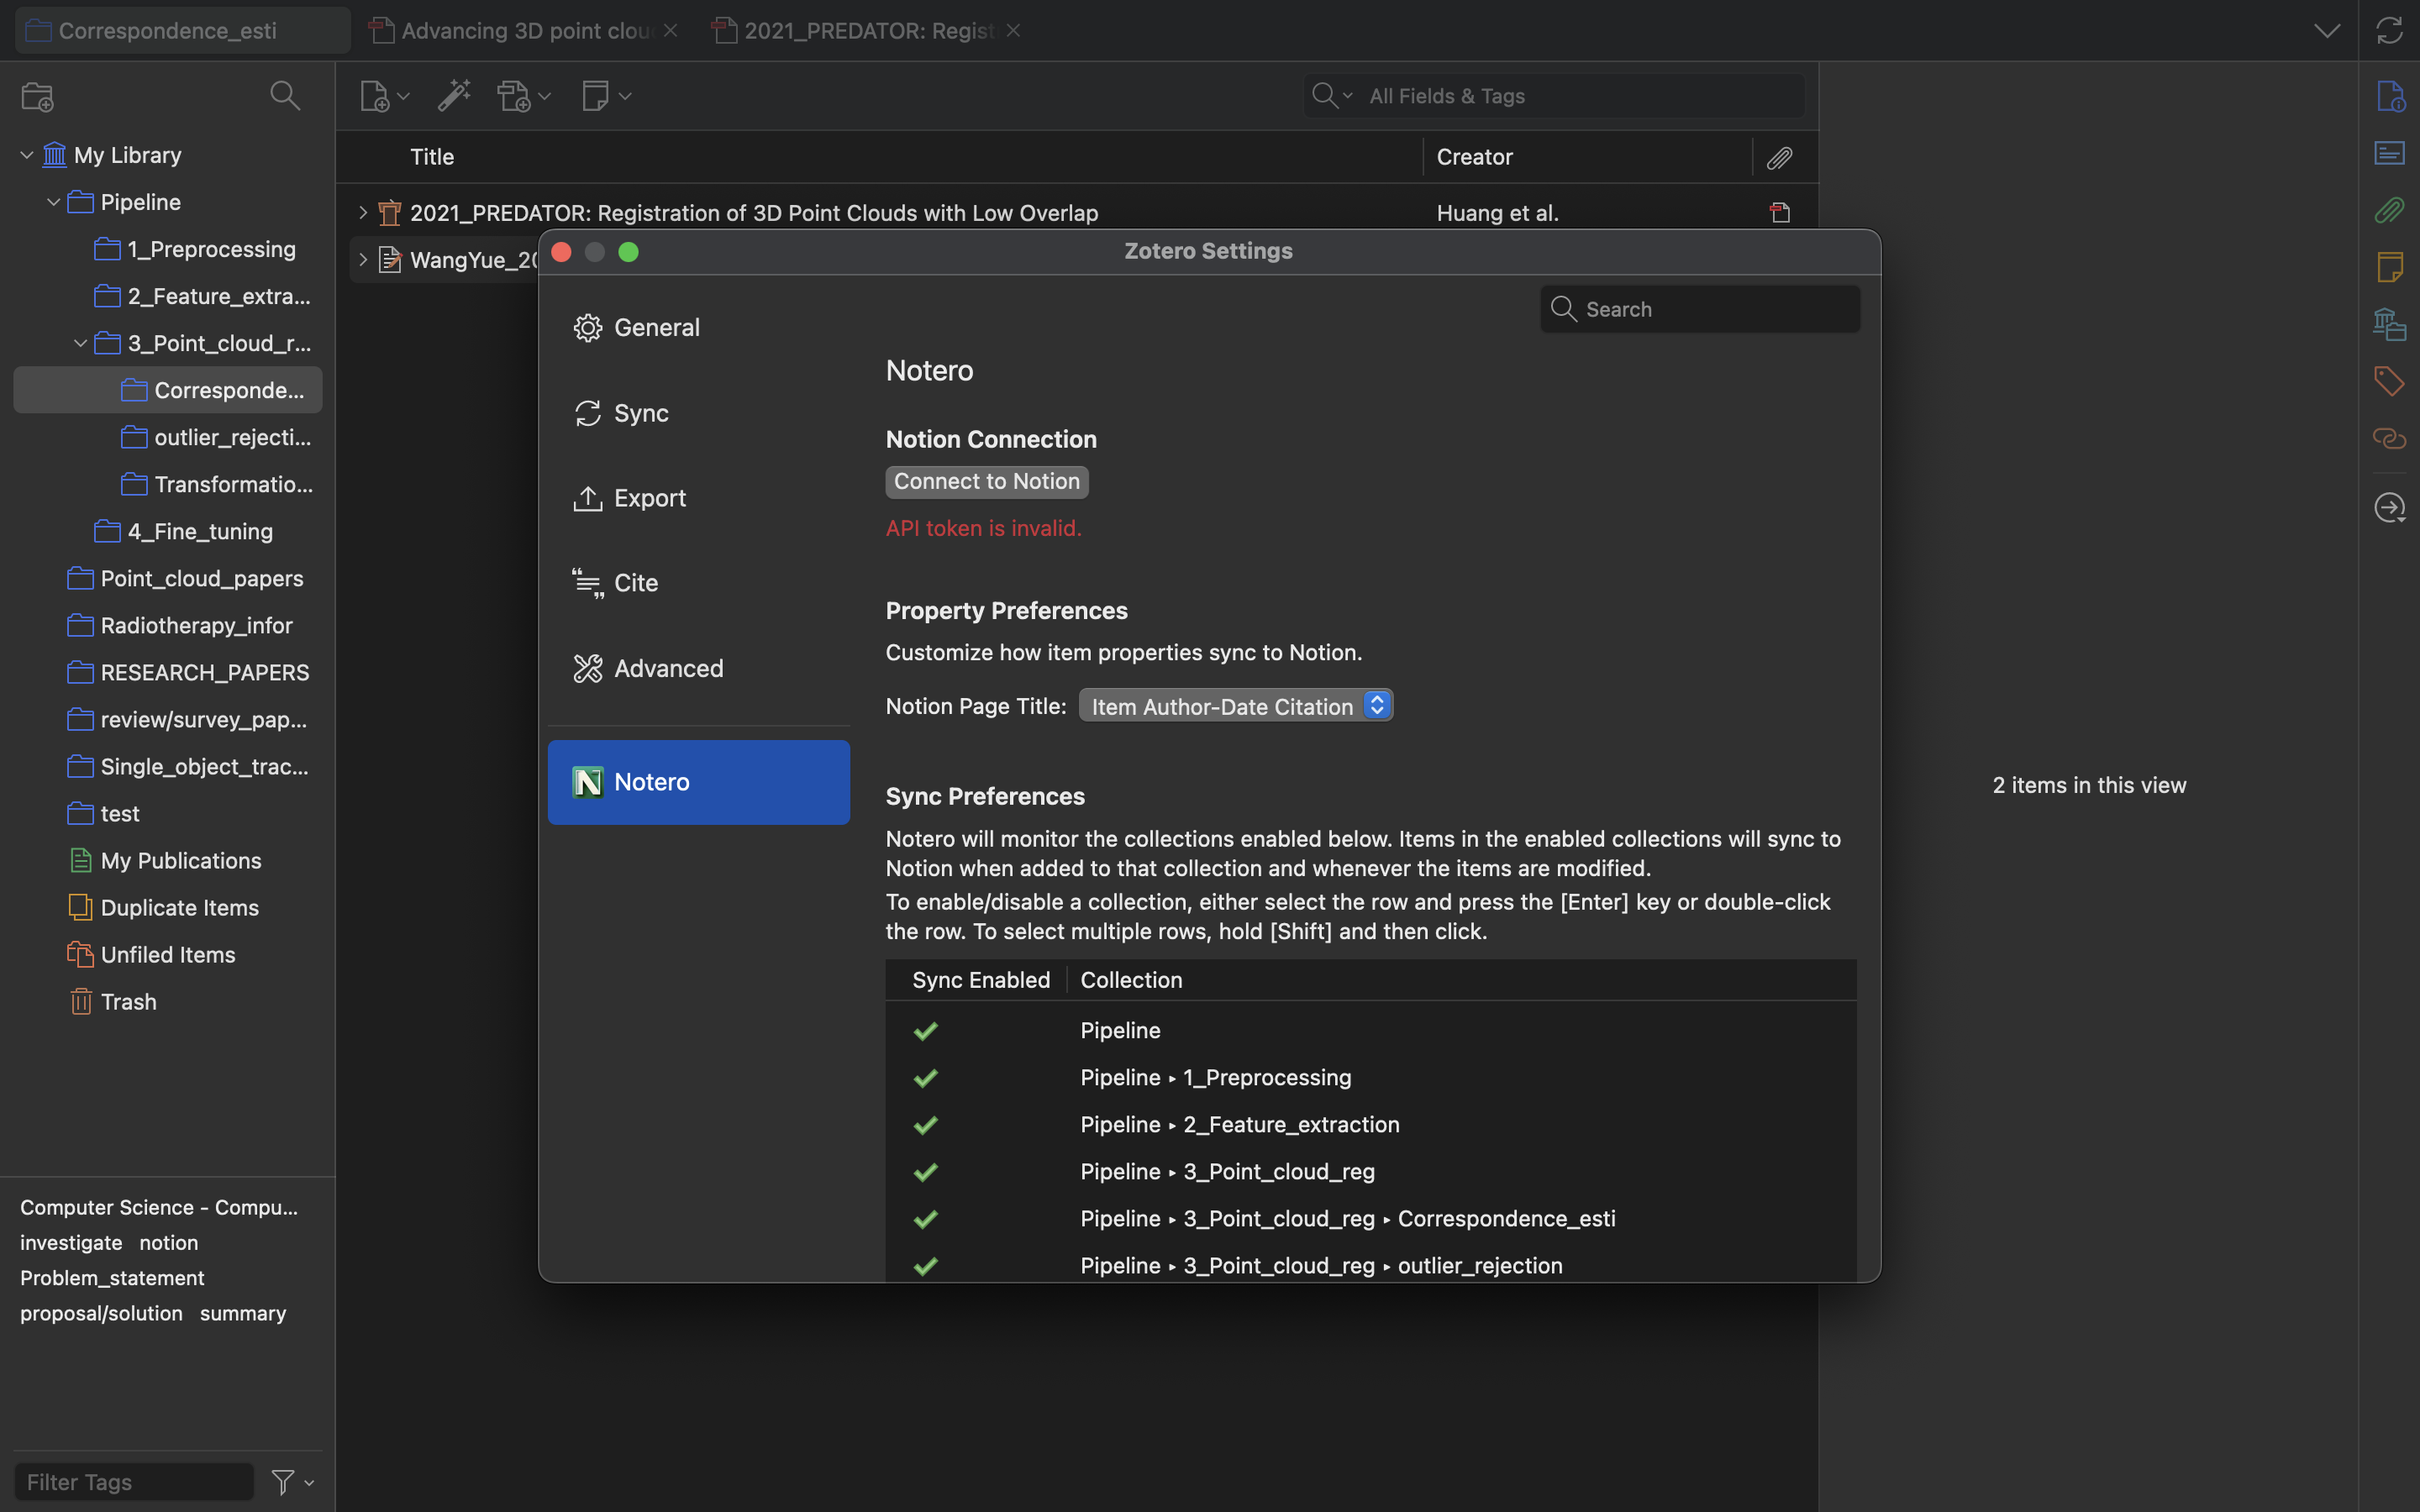Select the Point_cloud_papers collection
This screenshot has width=2420, height=1512.
click(x=201, y=578)
